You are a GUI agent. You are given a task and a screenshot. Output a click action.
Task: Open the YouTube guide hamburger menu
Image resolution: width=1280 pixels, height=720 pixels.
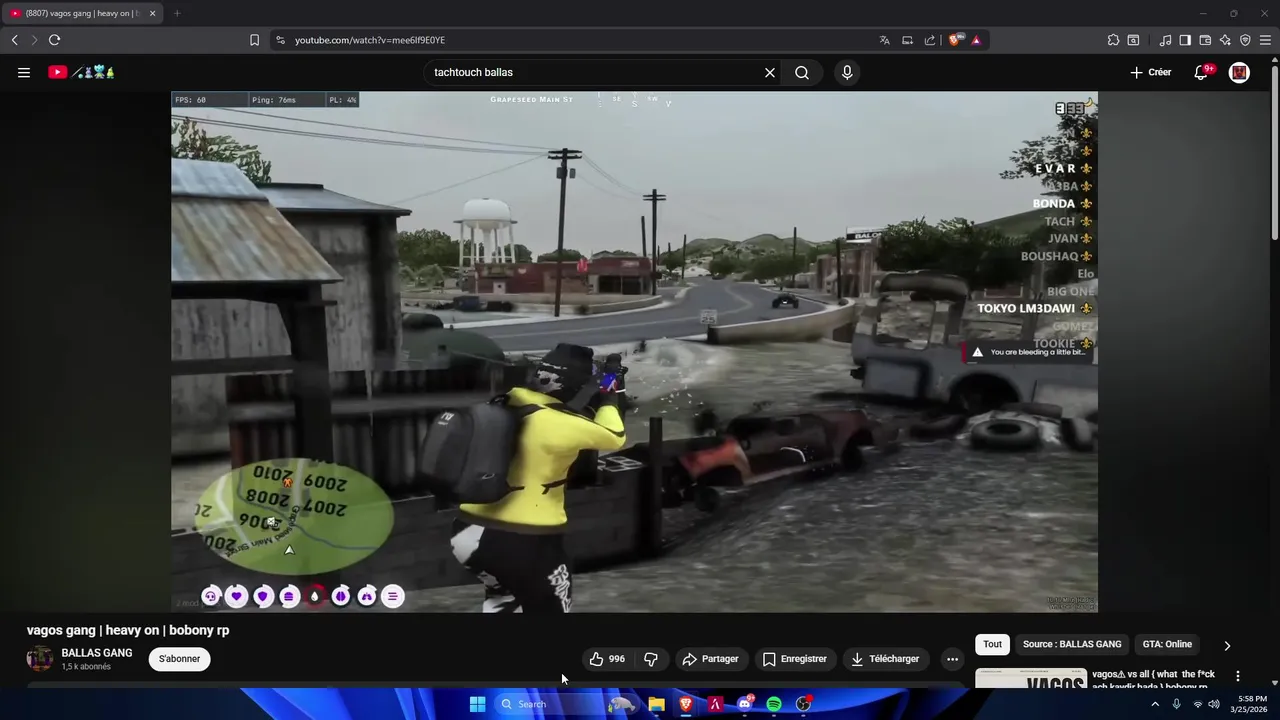pyautogui.click(x=24, y=72)
